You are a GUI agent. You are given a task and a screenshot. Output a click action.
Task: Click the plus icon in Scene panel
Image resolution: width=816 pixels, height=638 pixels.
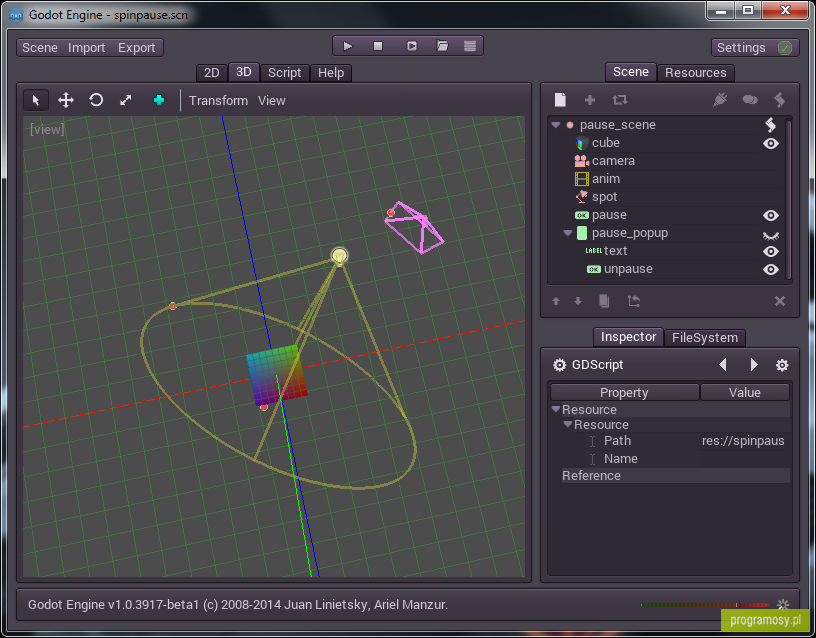tap(590, 99)
